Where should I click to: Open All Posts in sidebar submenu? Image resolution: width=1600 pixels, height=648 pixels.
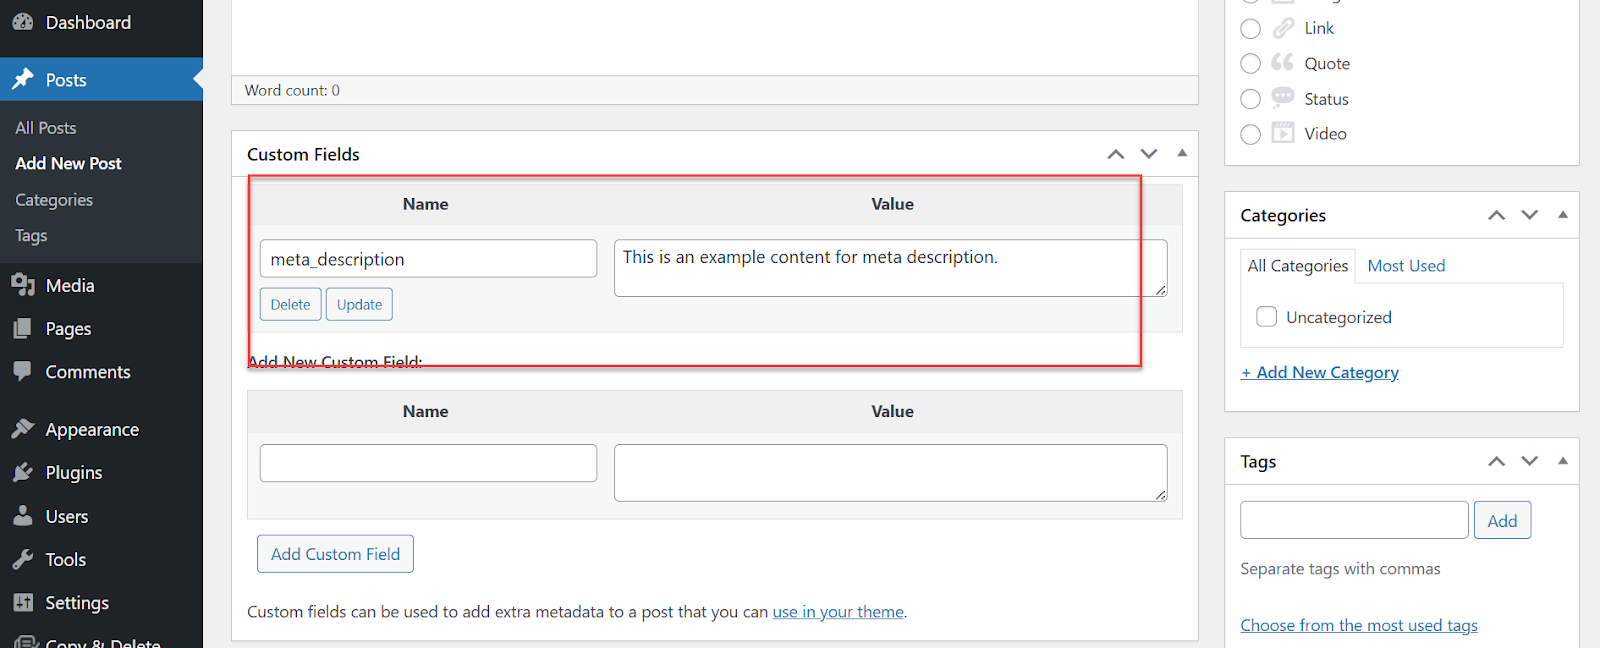tap(46, 128)
